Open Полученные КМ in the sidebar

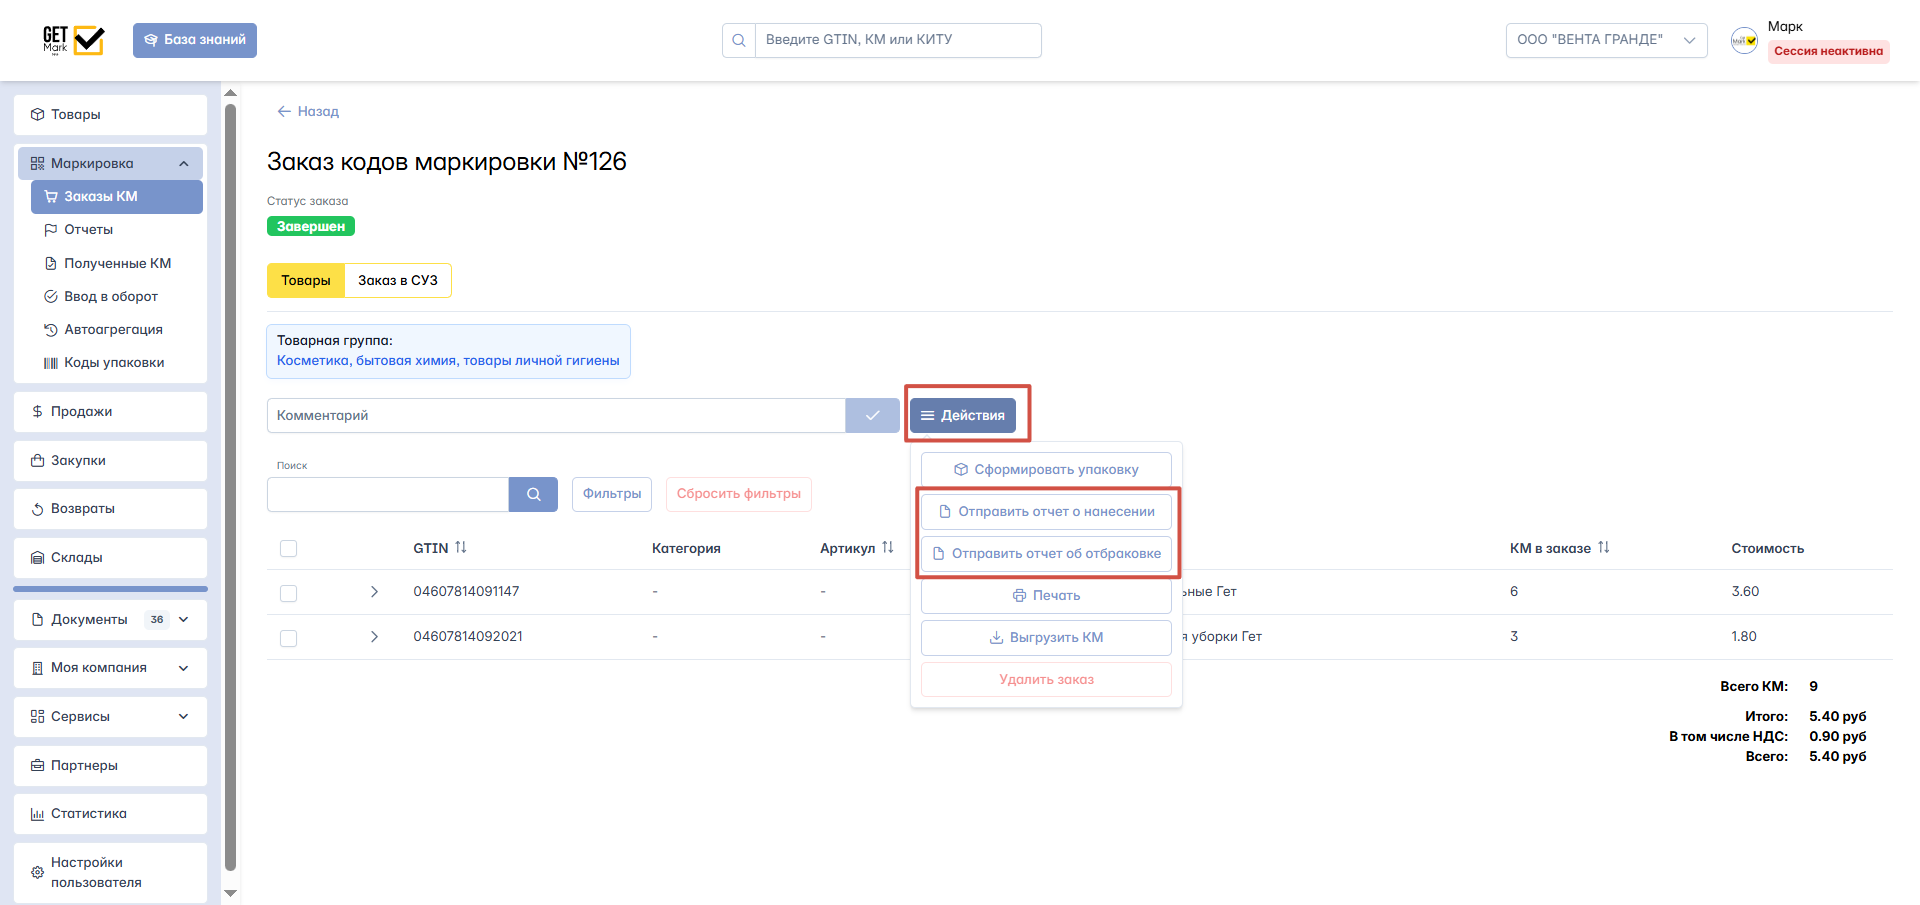(117, 264)
